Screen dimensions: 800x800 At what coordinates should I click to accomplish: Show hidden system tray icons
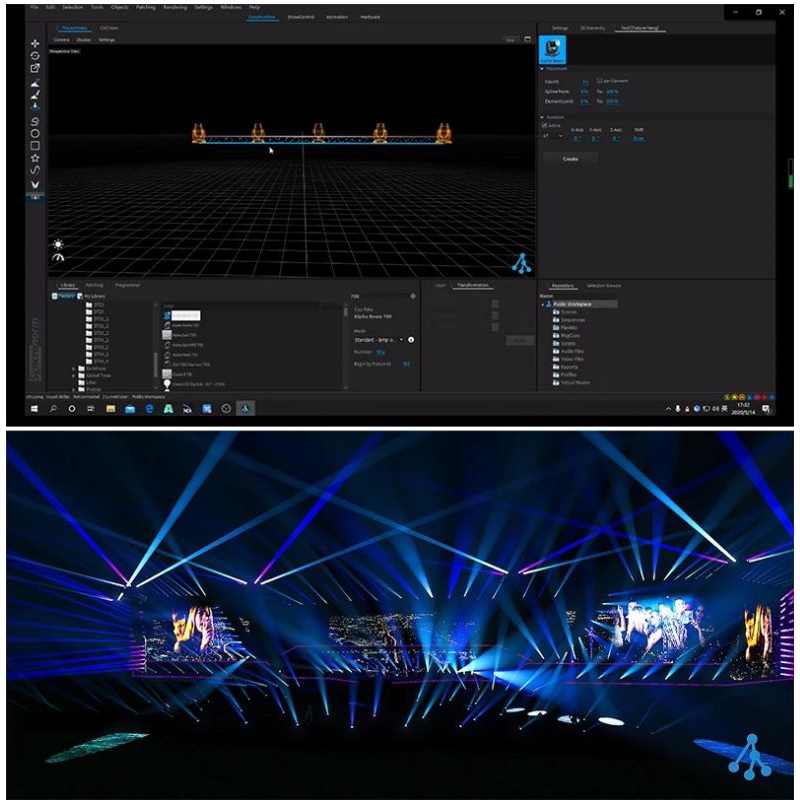[668, 409]
